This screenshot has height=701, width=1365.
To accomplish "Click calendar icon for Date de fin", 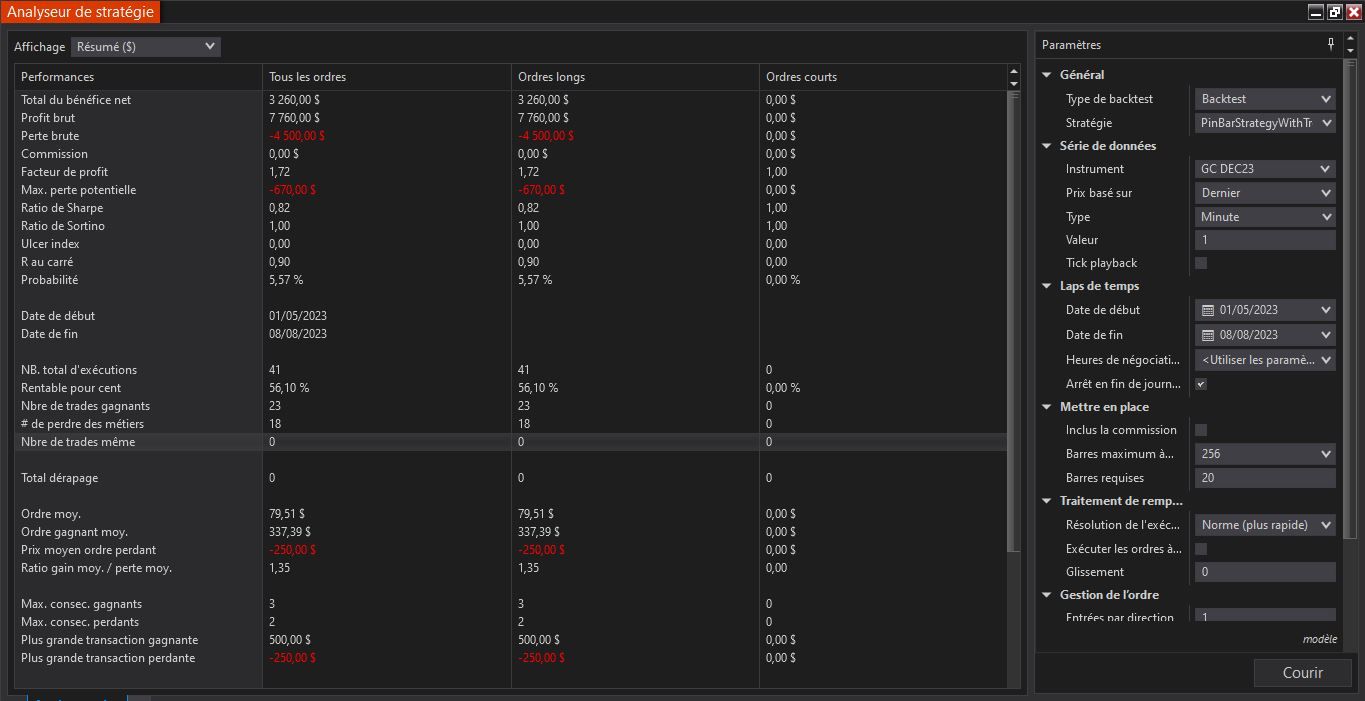I will point(1208,335).
